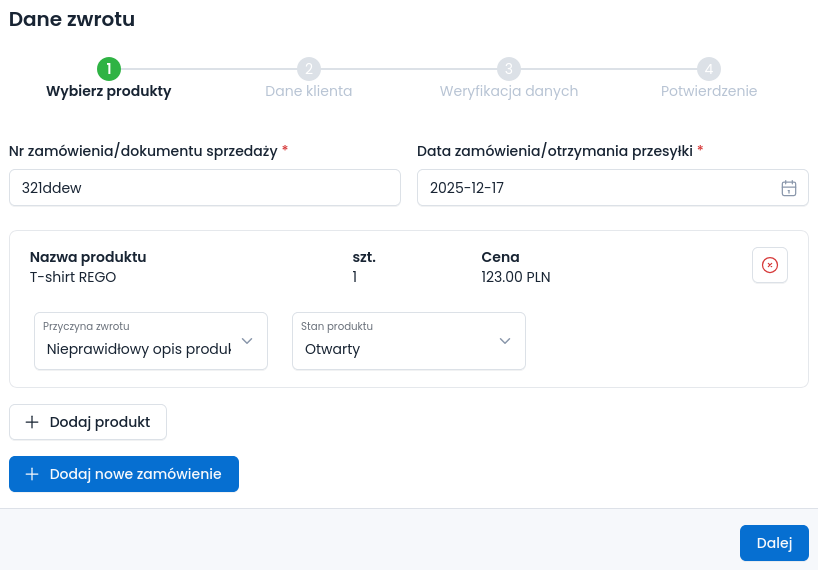Image resolution: width=818 pixels, height=570 pixels.
Task: Click step 2 circle in the stepper
Action: coord(309,69)
